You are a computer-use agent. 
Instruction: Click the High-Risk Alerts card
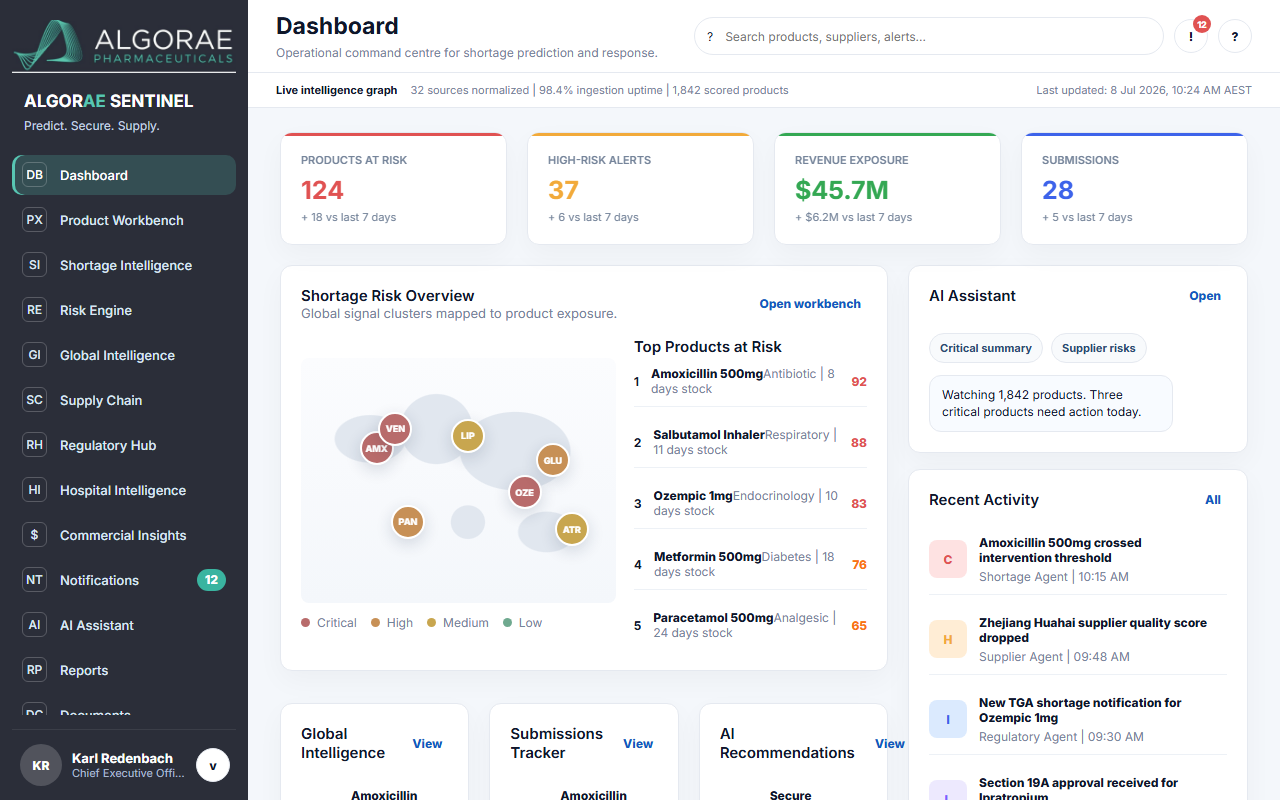pyautogui.click(x=640, y=189)
